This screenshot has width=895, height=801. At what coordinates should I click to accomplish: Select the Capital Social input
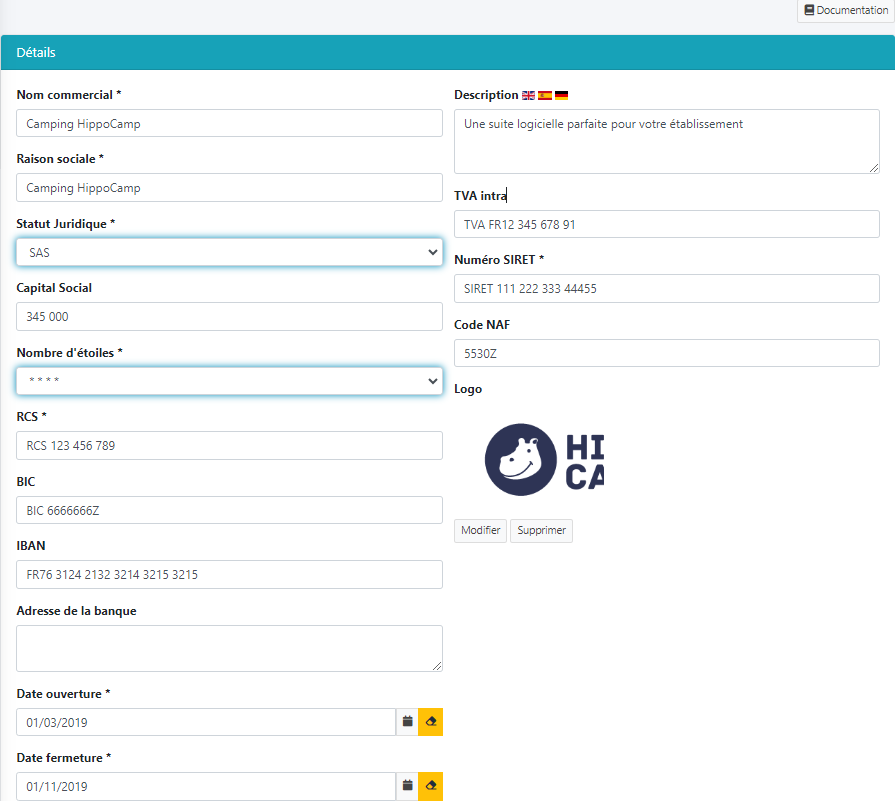point(229,317)
